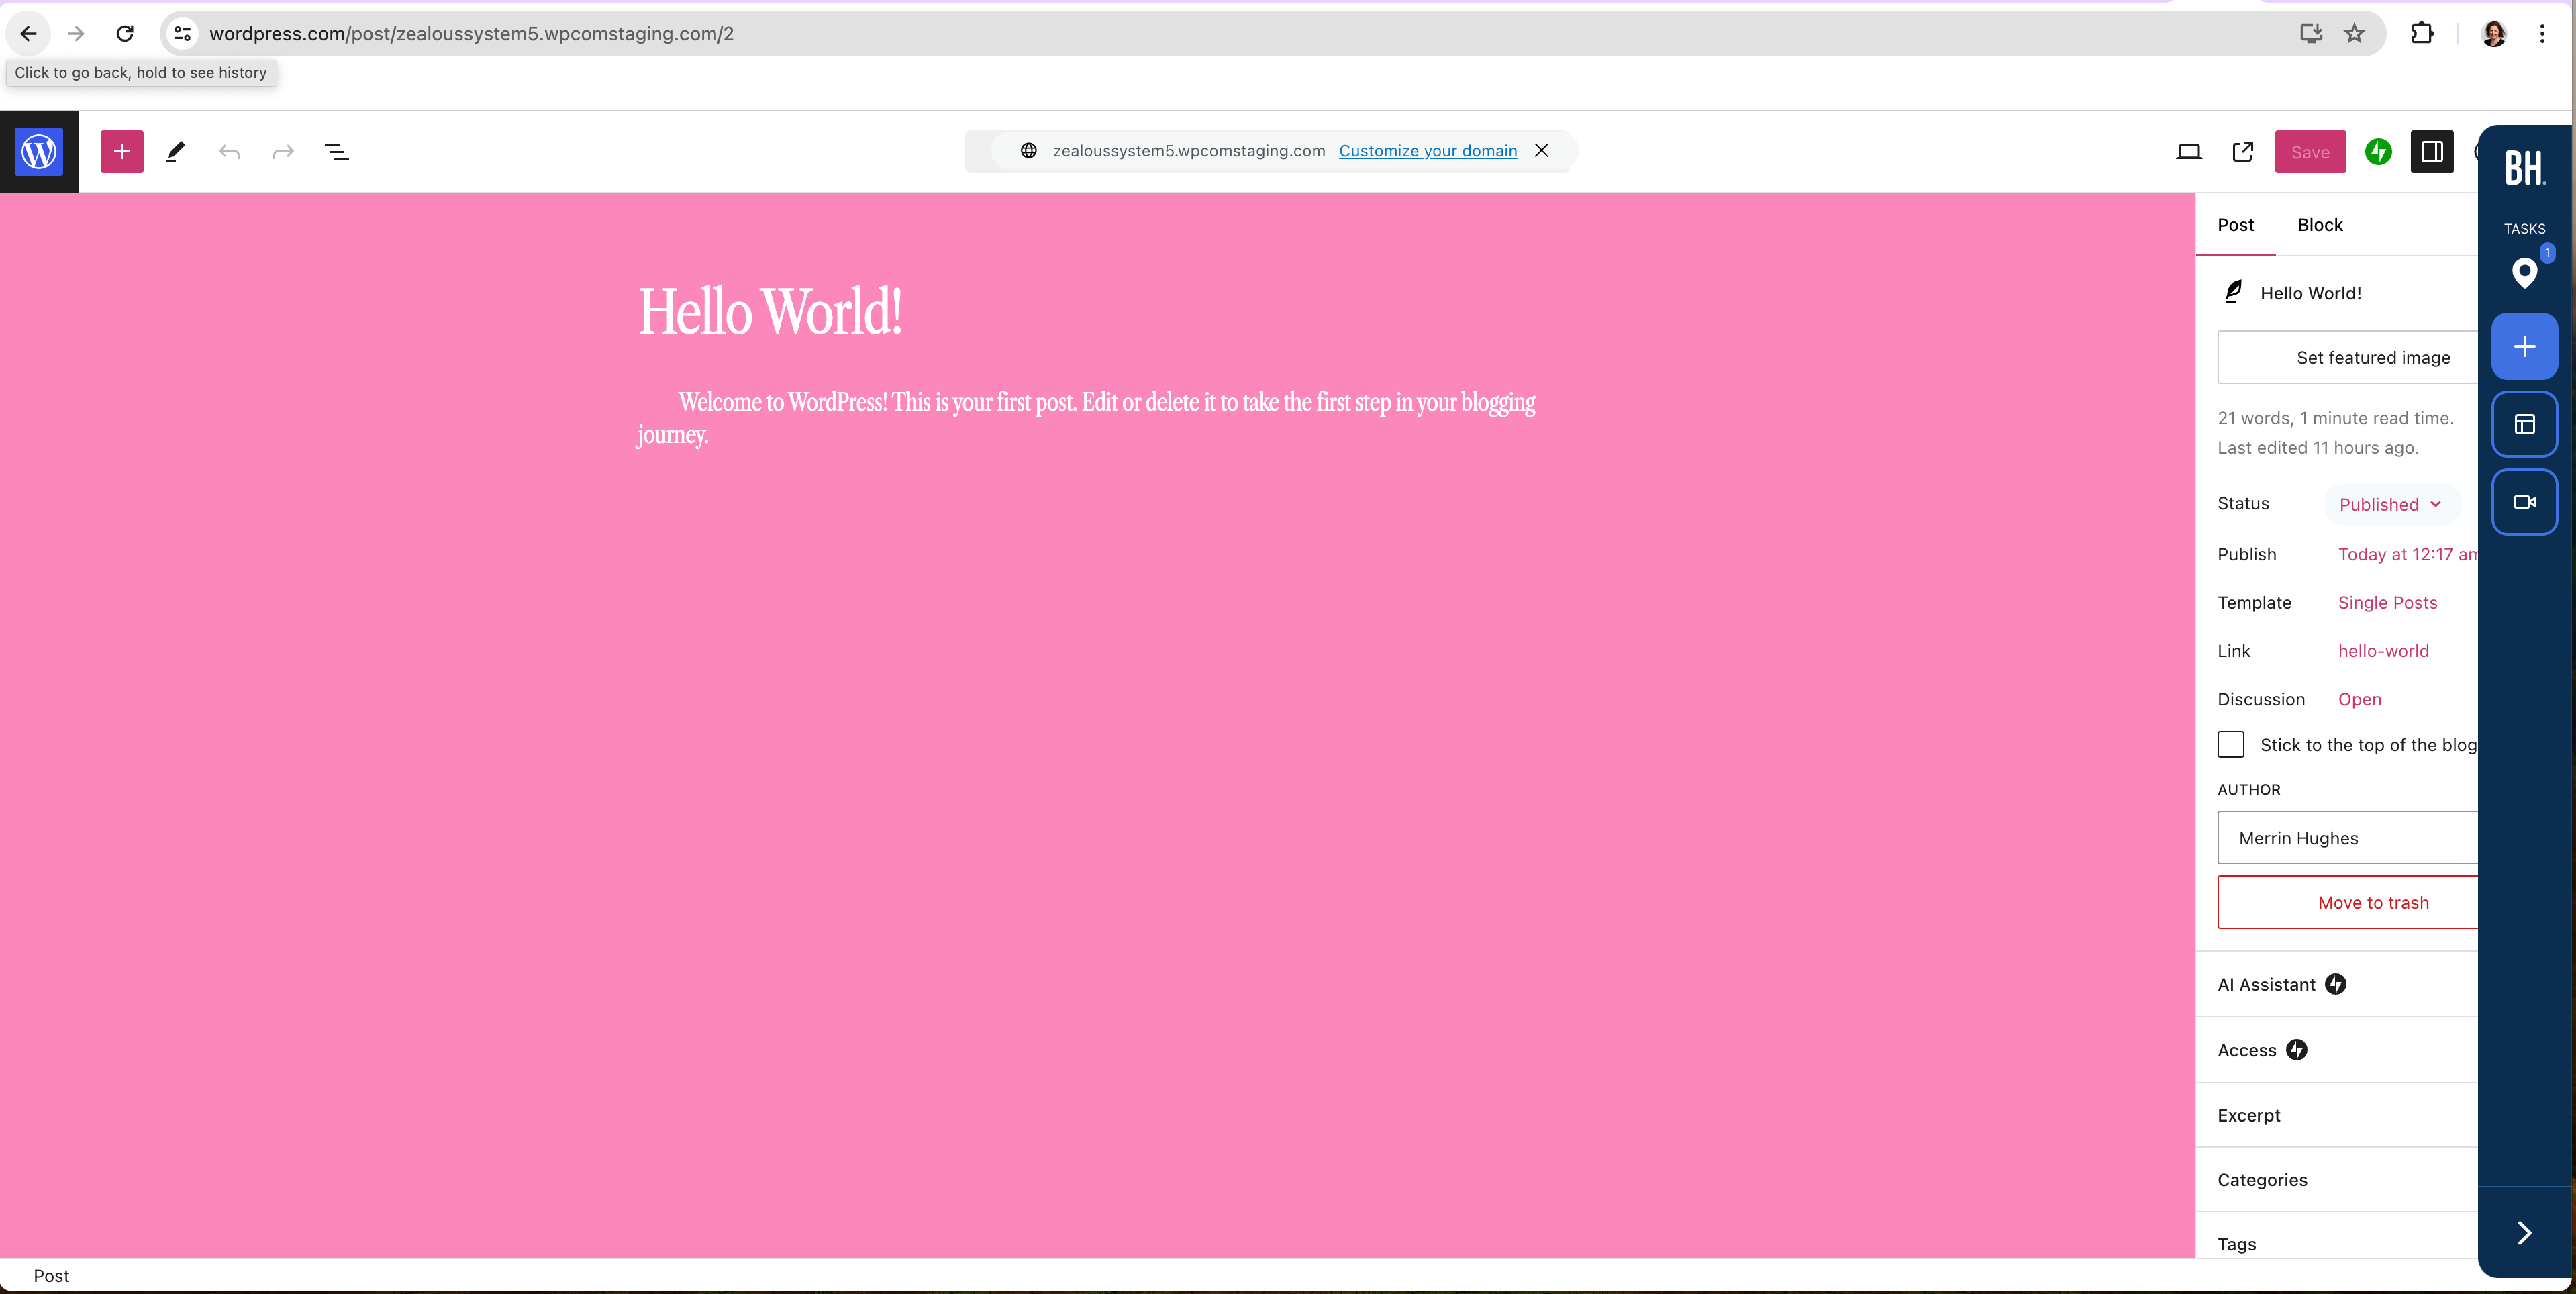Click the feather post icon beside Hello World!
The width and height of the screenshot is (2576, 1294).
coord(2234,292)
